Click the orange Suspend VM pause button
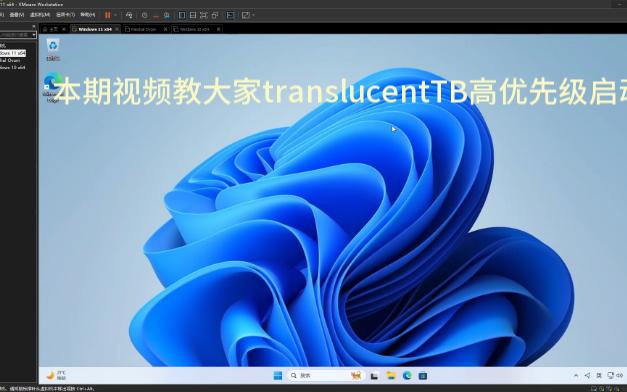Viewport: 627px width, 392px height. coord(107,15)
